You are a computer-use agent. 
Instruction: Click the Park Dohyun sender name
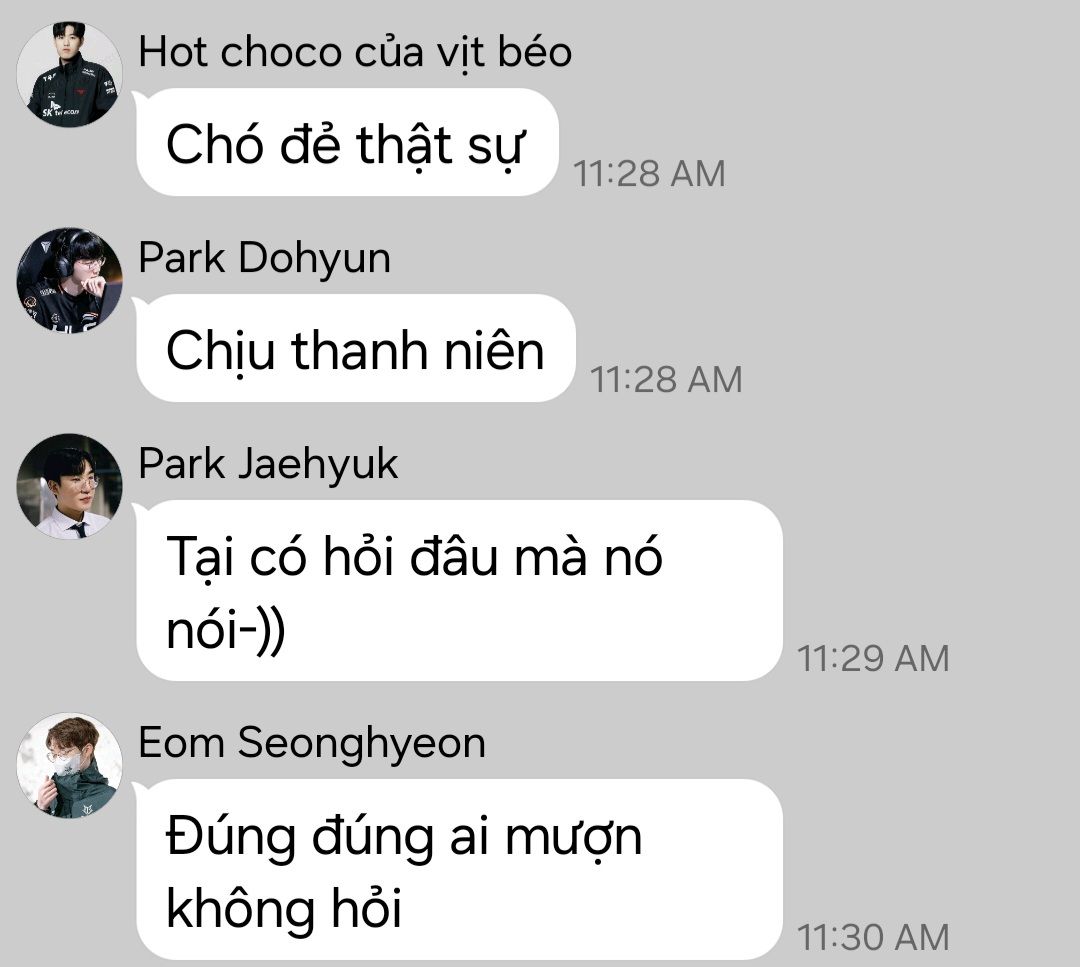[264, 258]
